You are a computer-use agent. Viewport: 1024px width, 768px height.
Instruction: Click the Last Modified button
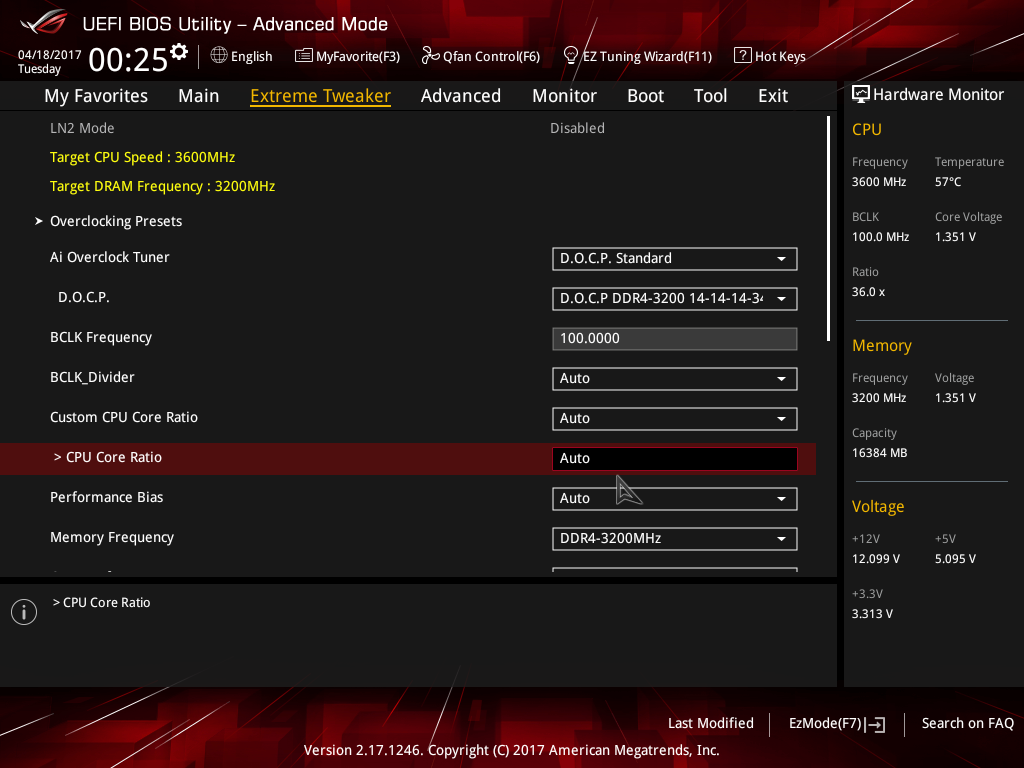pos(710,723)
